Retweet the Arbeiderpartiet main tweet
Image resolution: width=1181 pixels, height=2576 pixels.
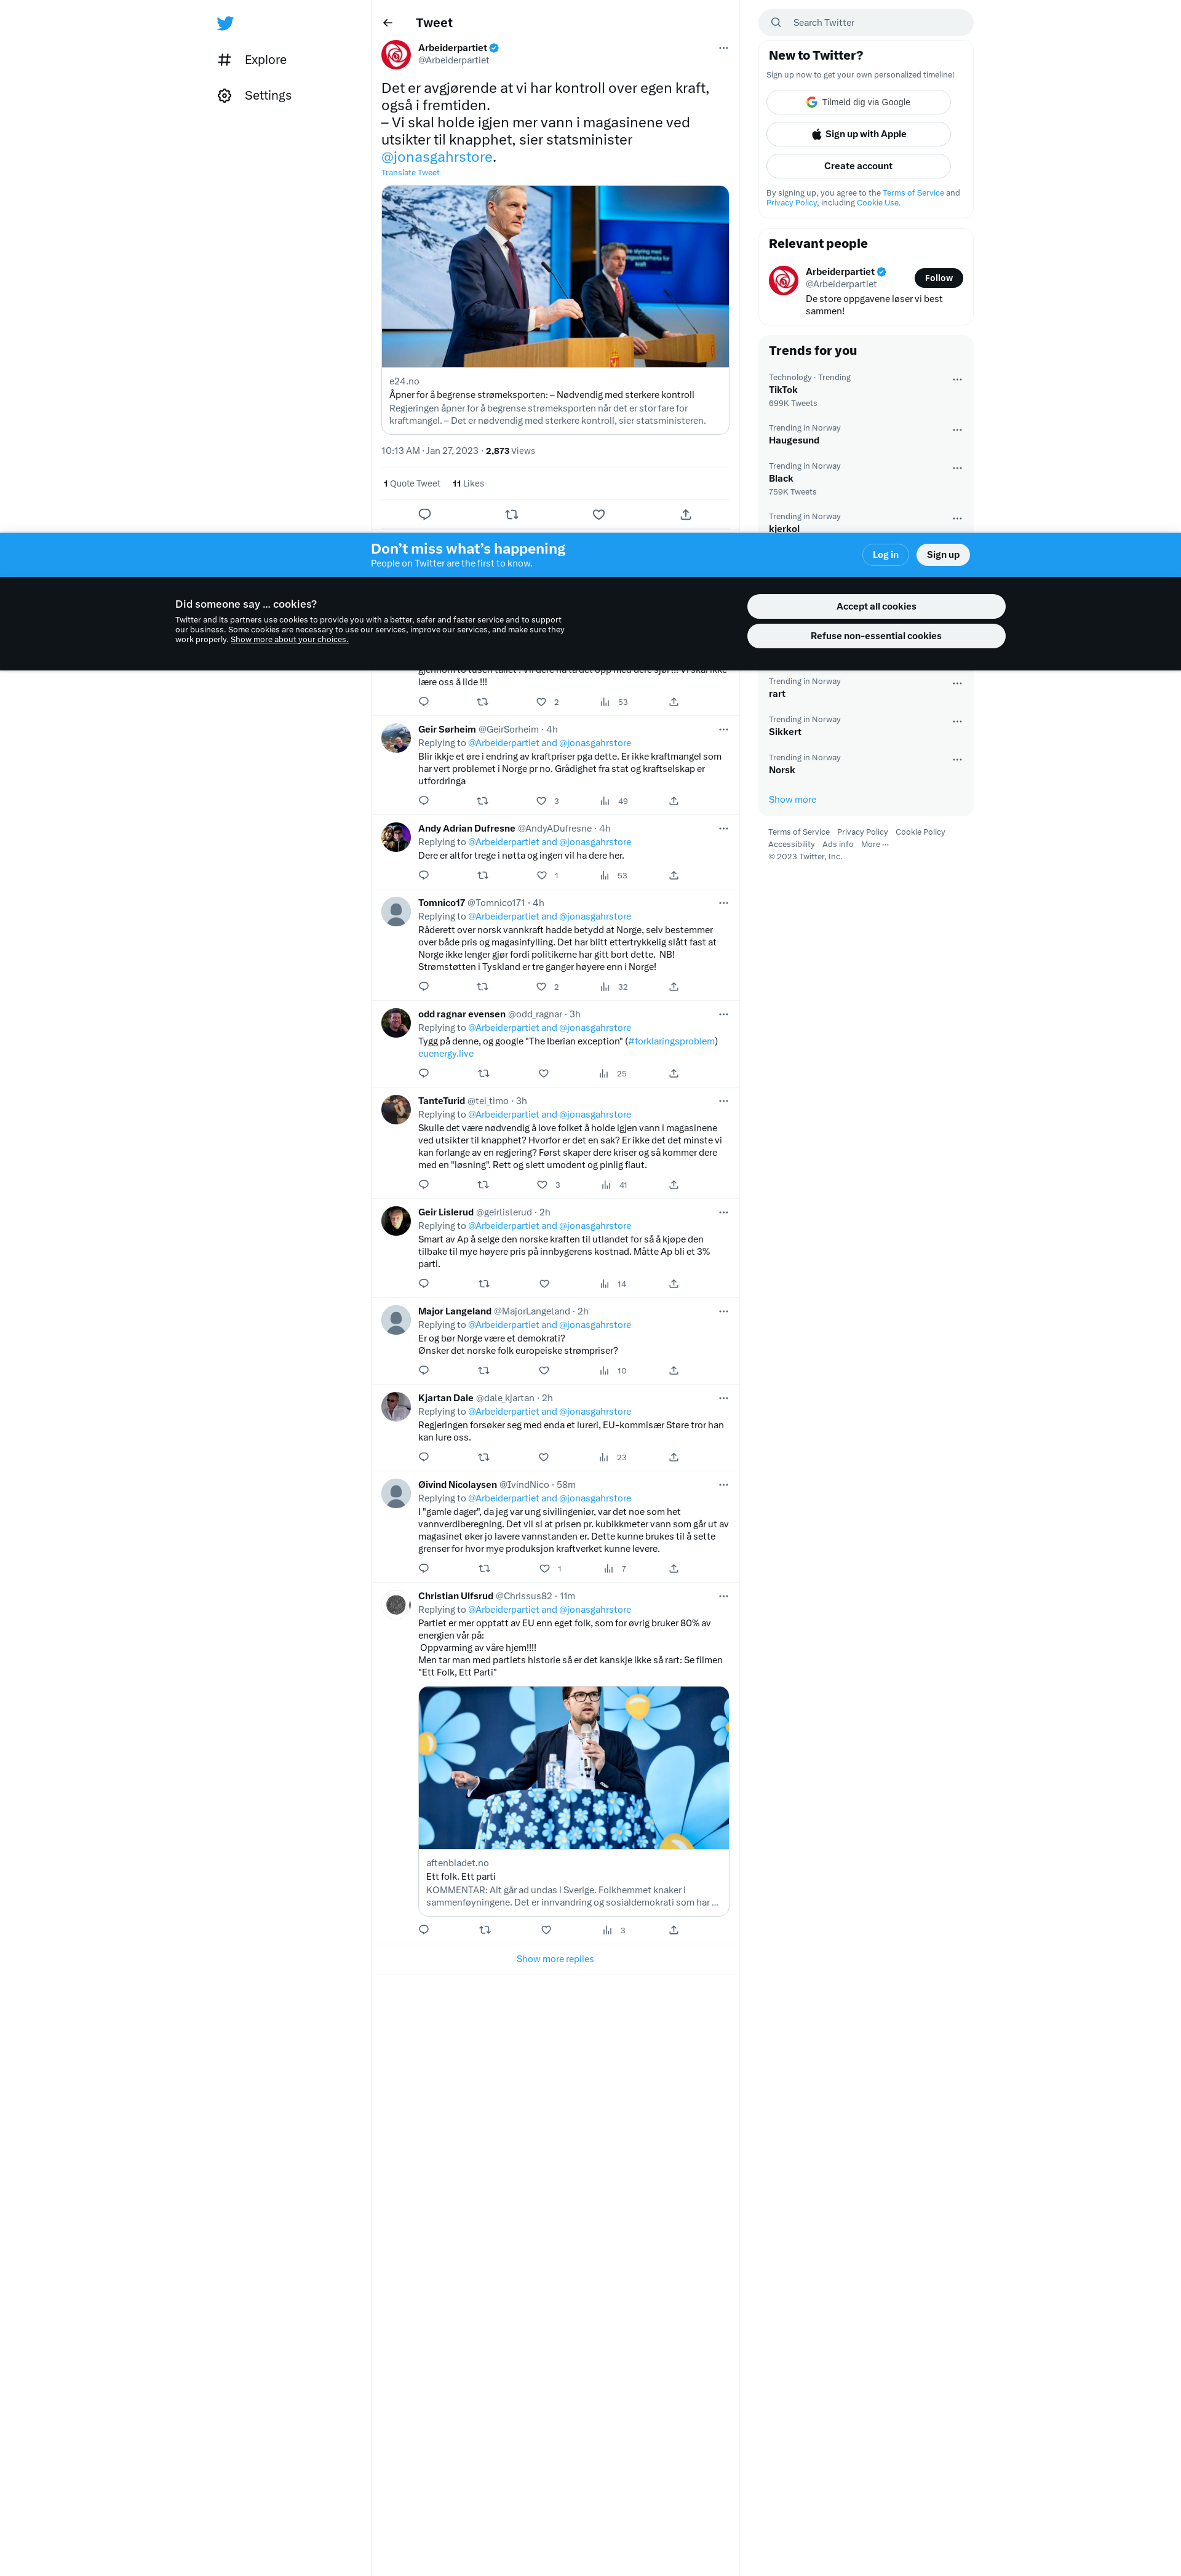point(511,514)
